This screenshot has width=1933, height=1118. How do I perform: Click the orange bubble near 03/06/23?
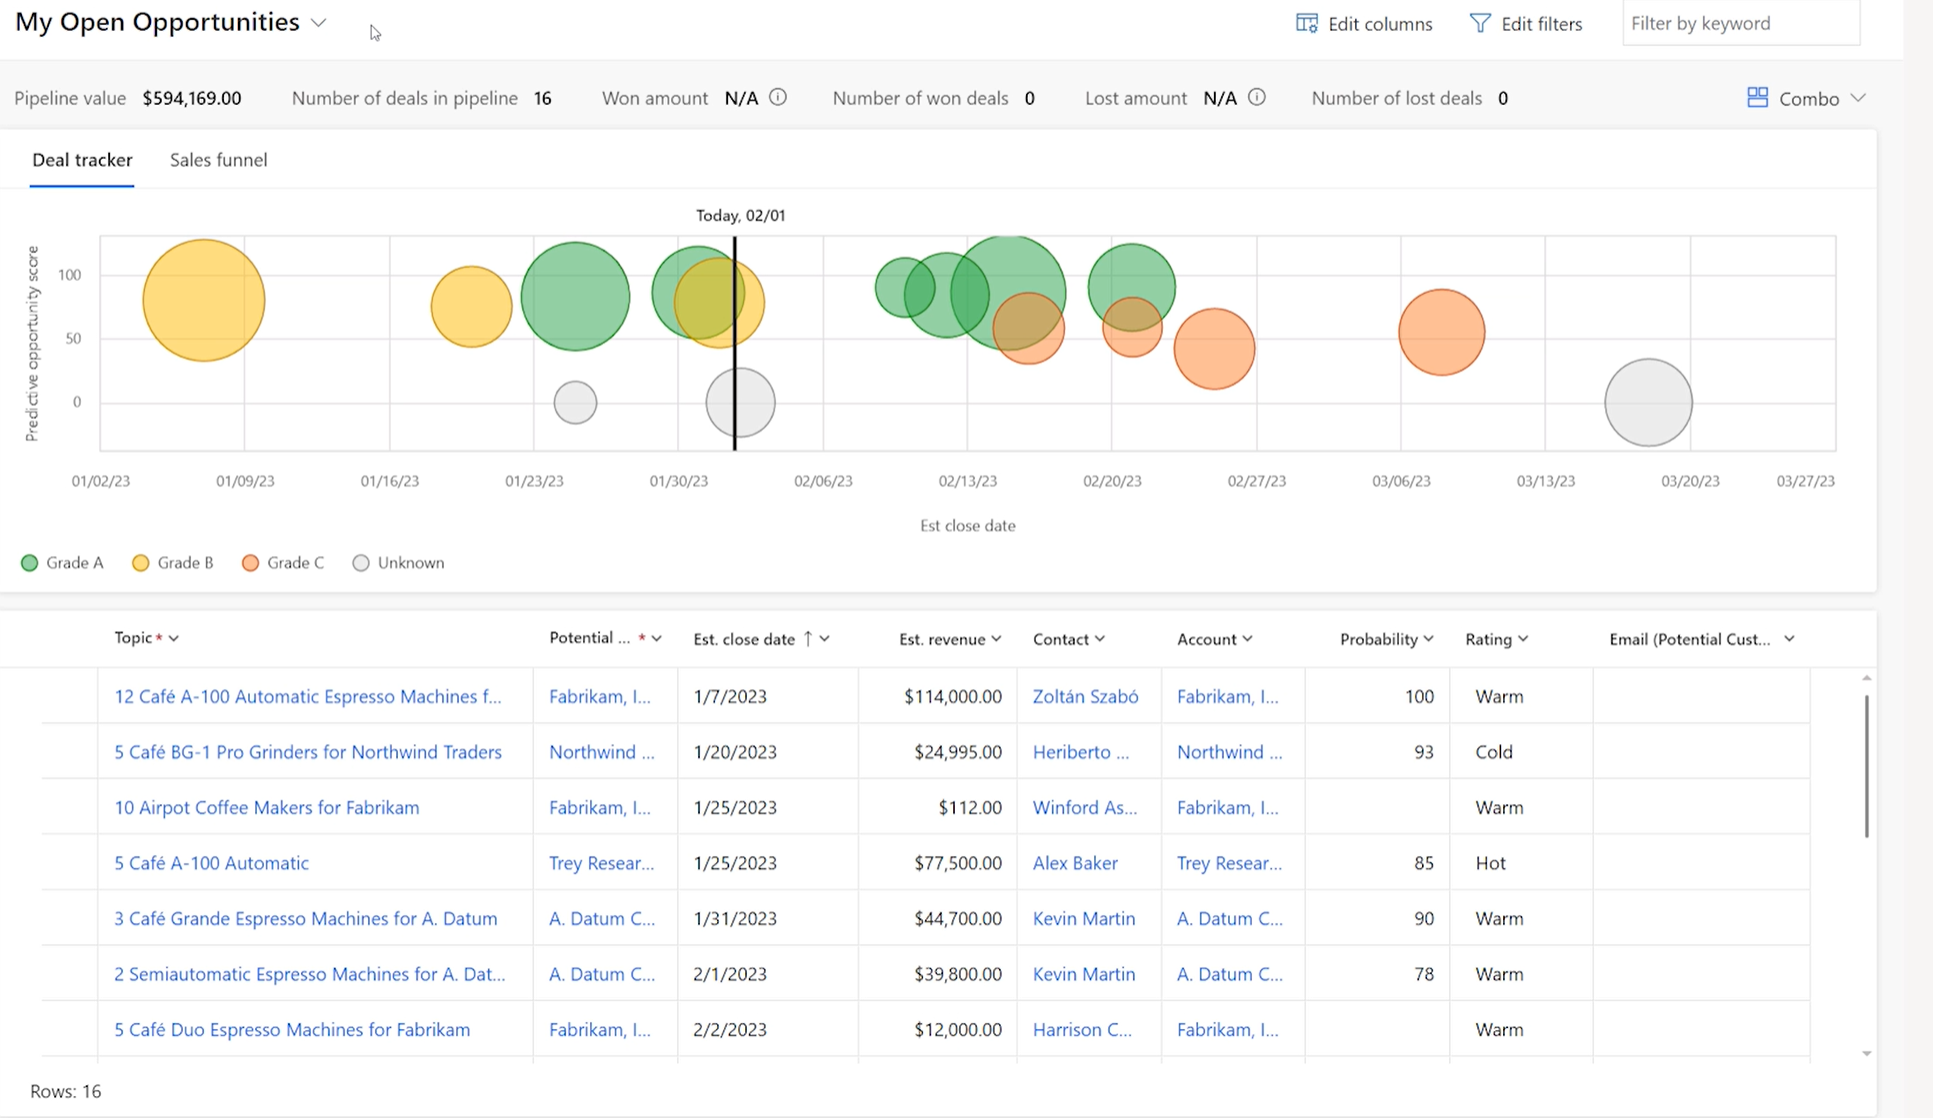click(x=1441, y=332)
